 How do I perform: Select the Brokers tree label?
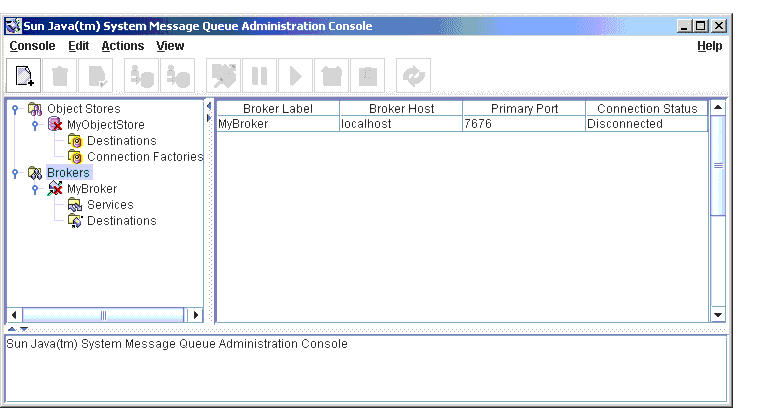pos(68,173)
